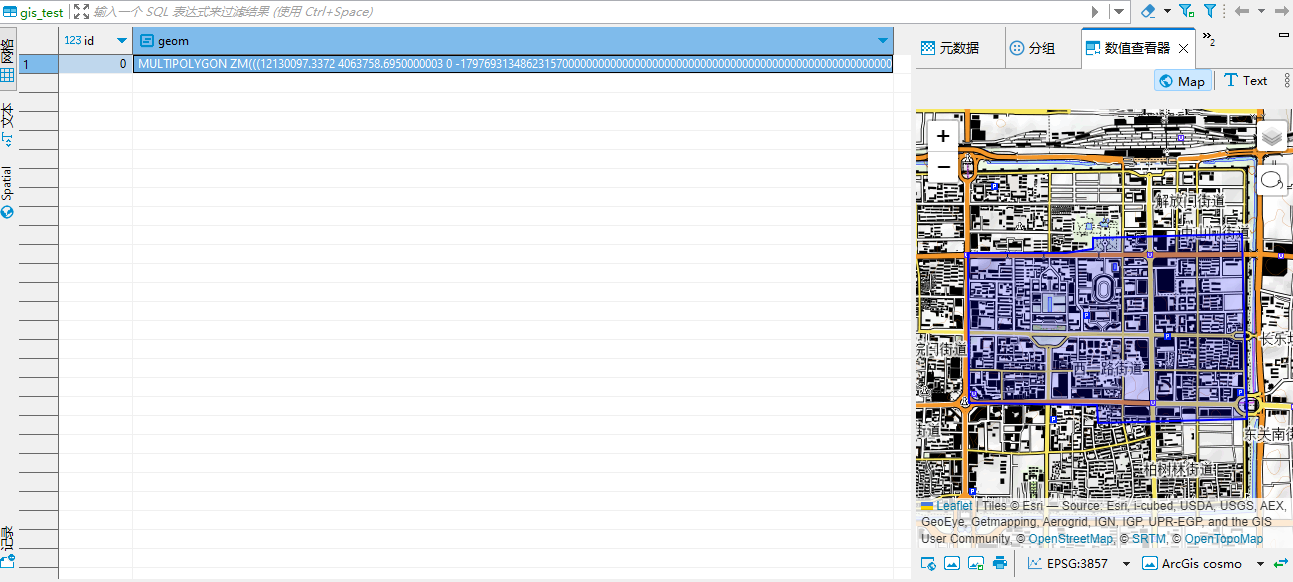Open map in browser icon
Screen dimensions: 1293x582
[927, 564]
